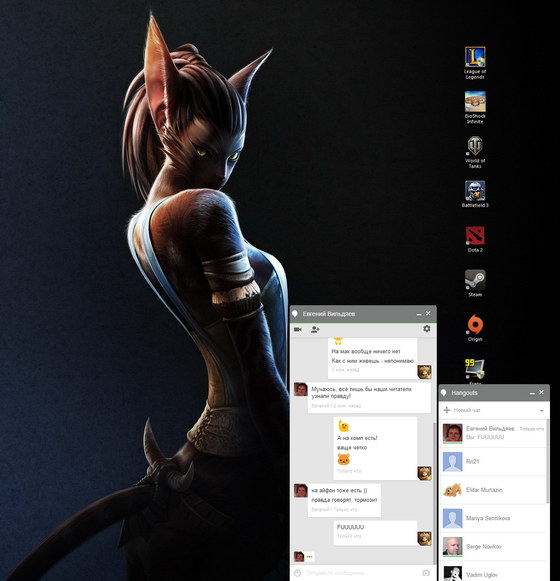Click own avatar next to FUUUUUU message
Image resolution: width=560 pixels, height=581 pixels.
(424, 538)
